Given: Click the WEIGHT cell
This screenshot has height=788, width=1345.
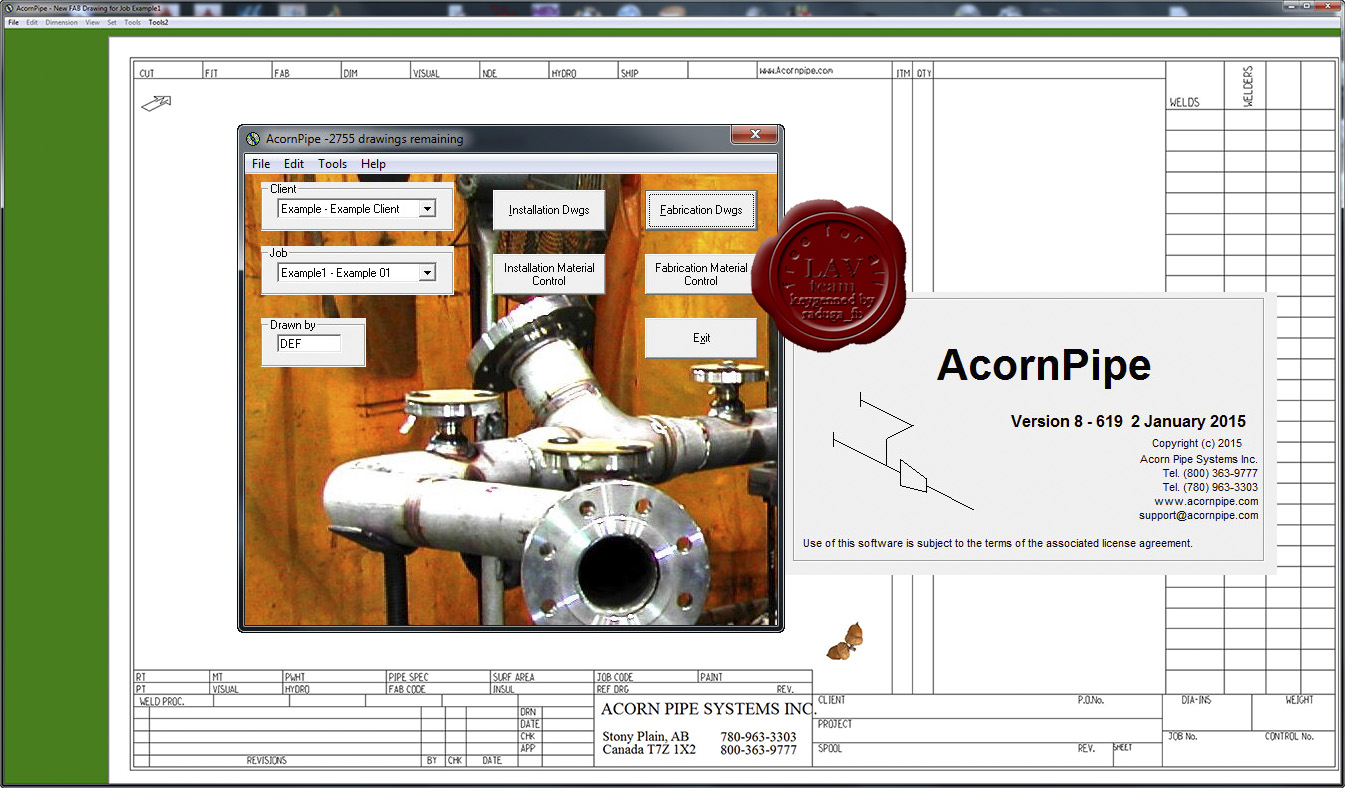Looking at the screenshot, I should (1293, 713).
